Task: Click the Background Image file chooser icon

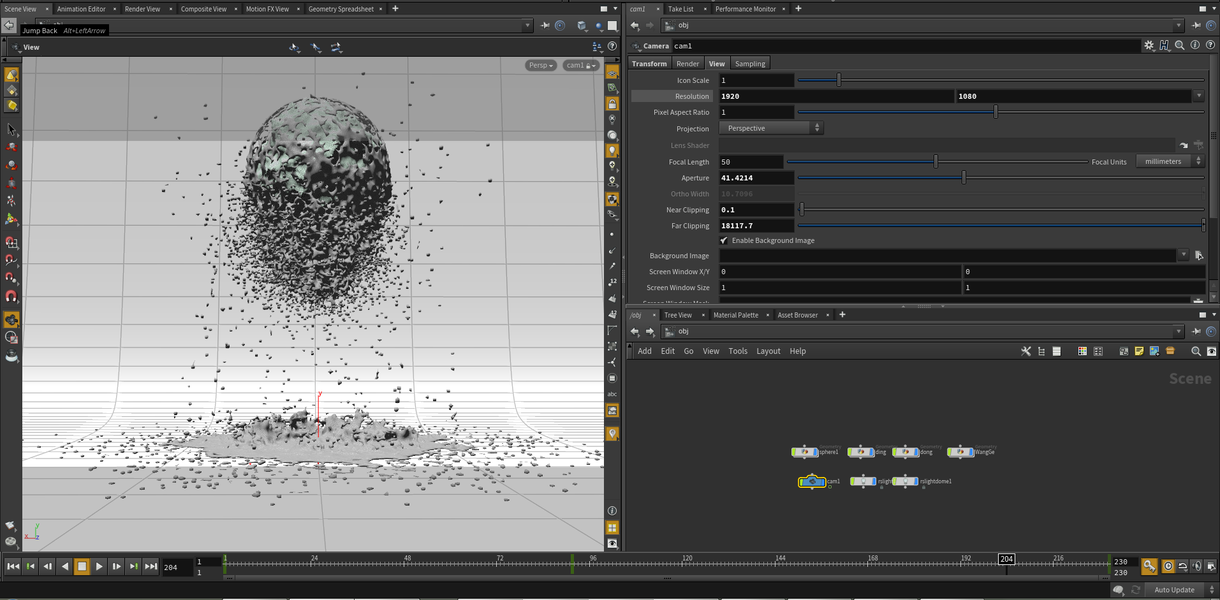Action: 1198,256
